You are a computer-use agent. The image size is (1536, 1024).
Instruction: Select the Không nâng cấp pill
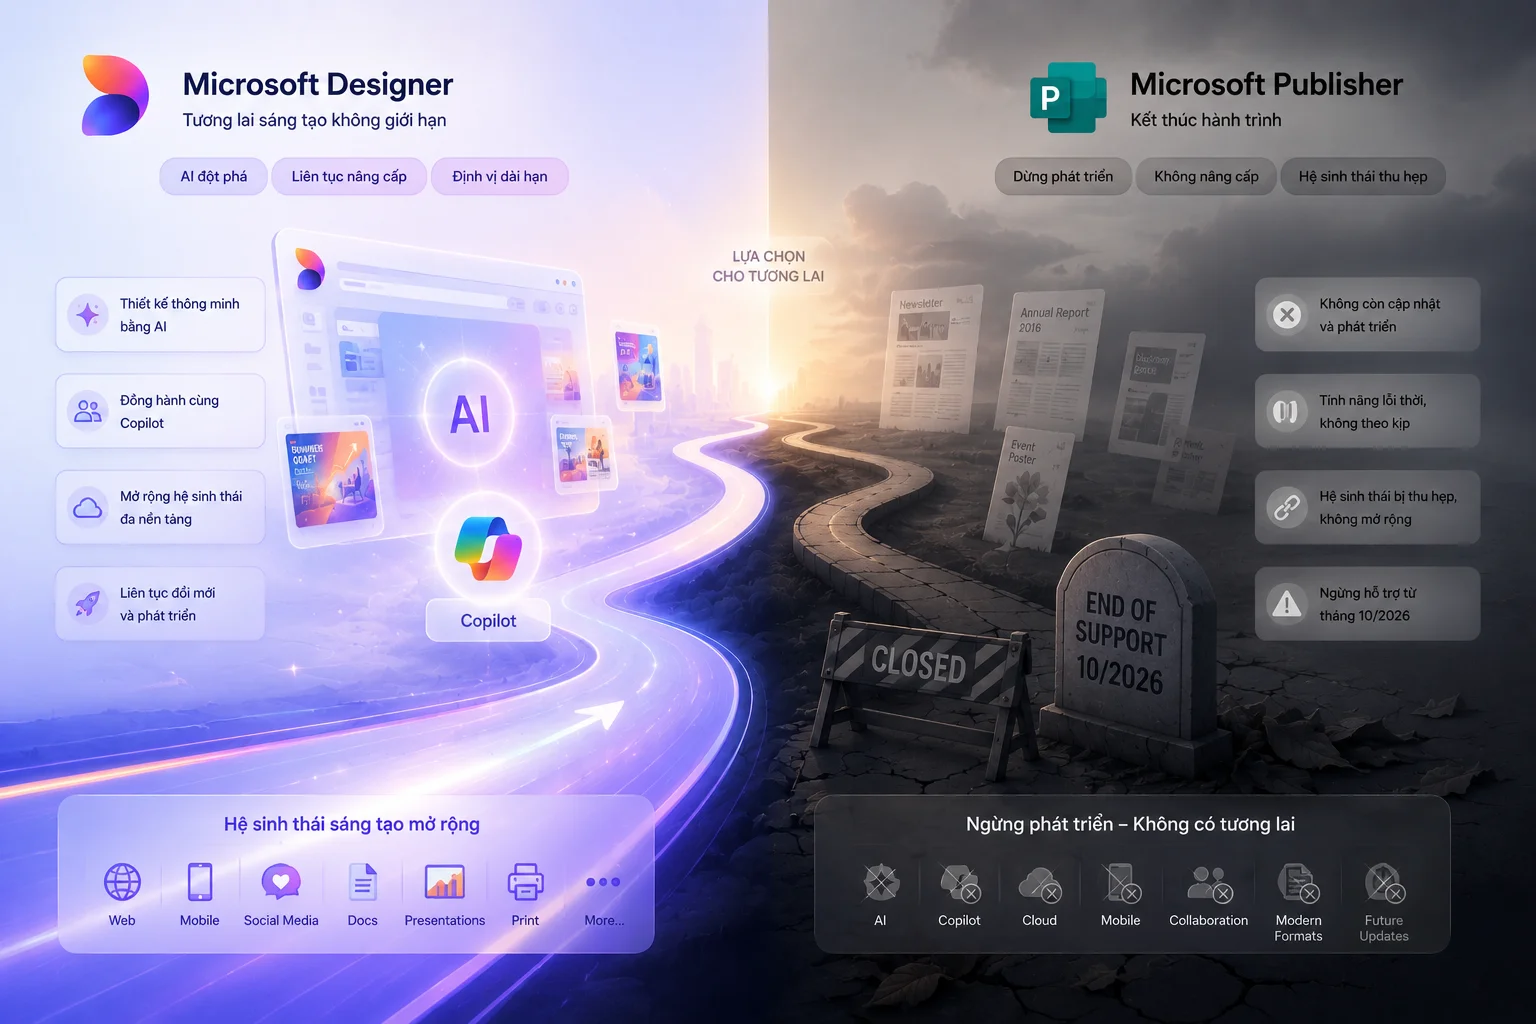tap(1206, 176)
